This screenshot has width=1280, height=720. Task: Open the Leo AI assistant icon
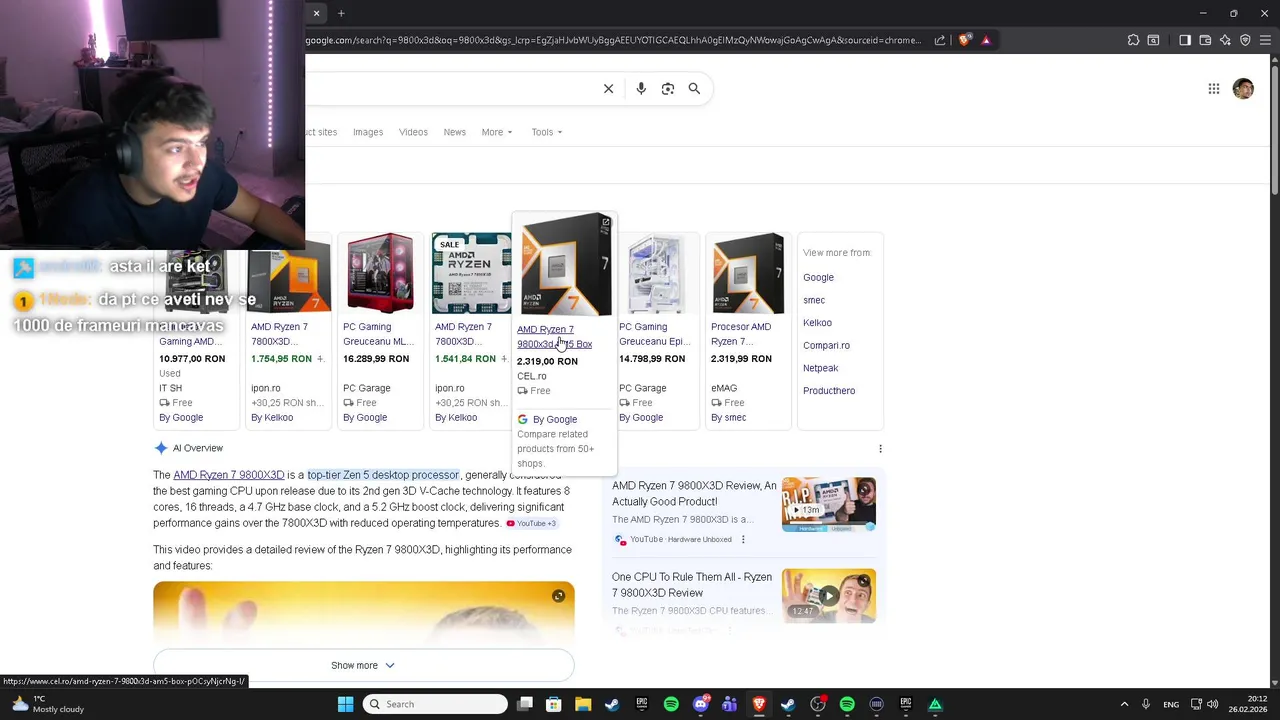[1225, 40]
